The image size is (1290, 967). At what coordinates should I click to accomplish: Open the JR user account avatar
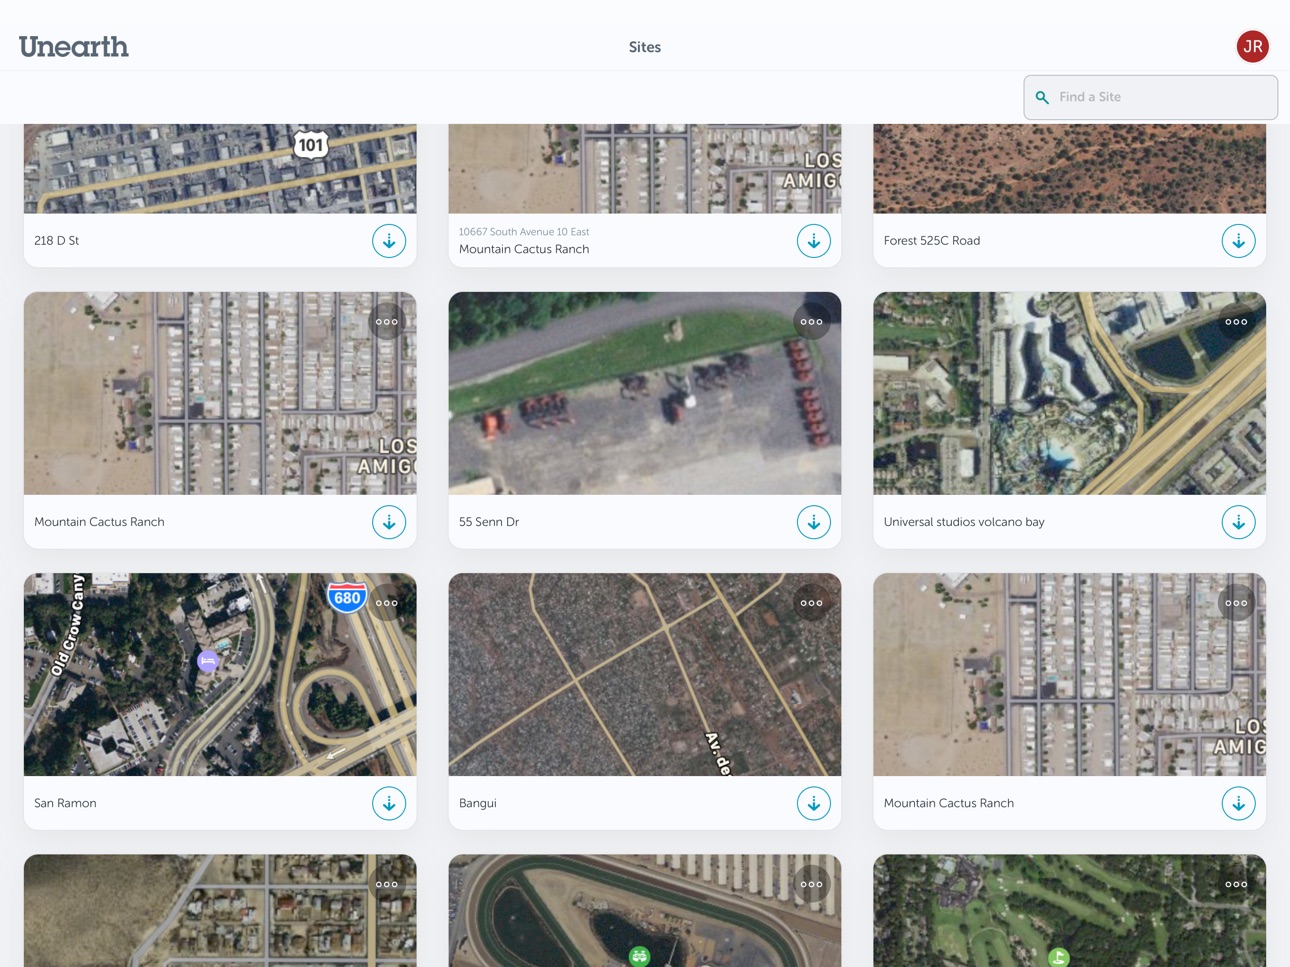point(1252,47)
